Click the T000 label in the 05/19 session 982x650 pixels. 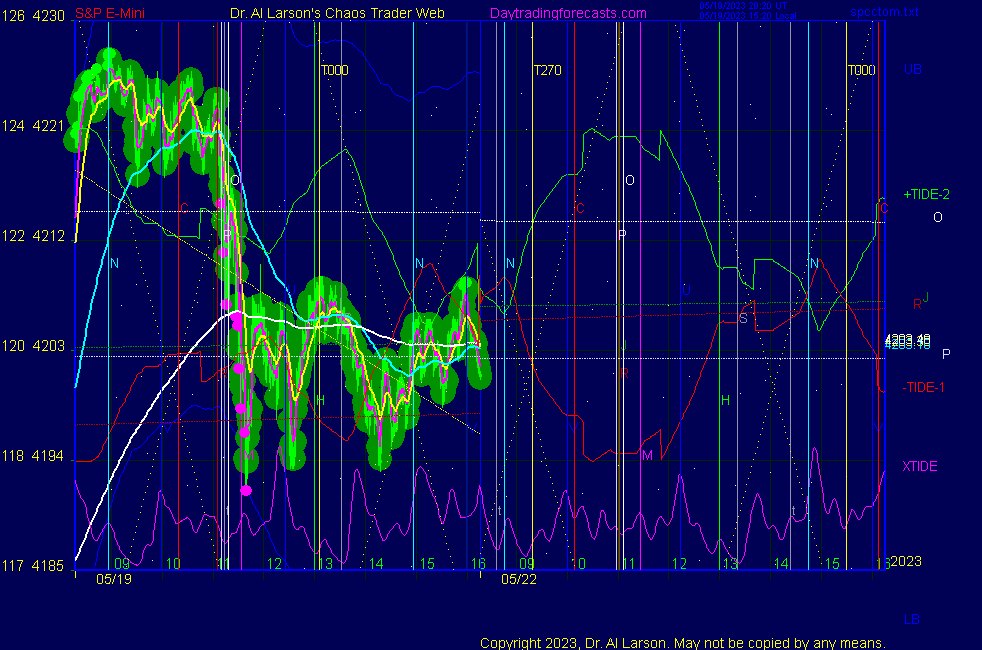pyautogui.click(x=334, y=70)
